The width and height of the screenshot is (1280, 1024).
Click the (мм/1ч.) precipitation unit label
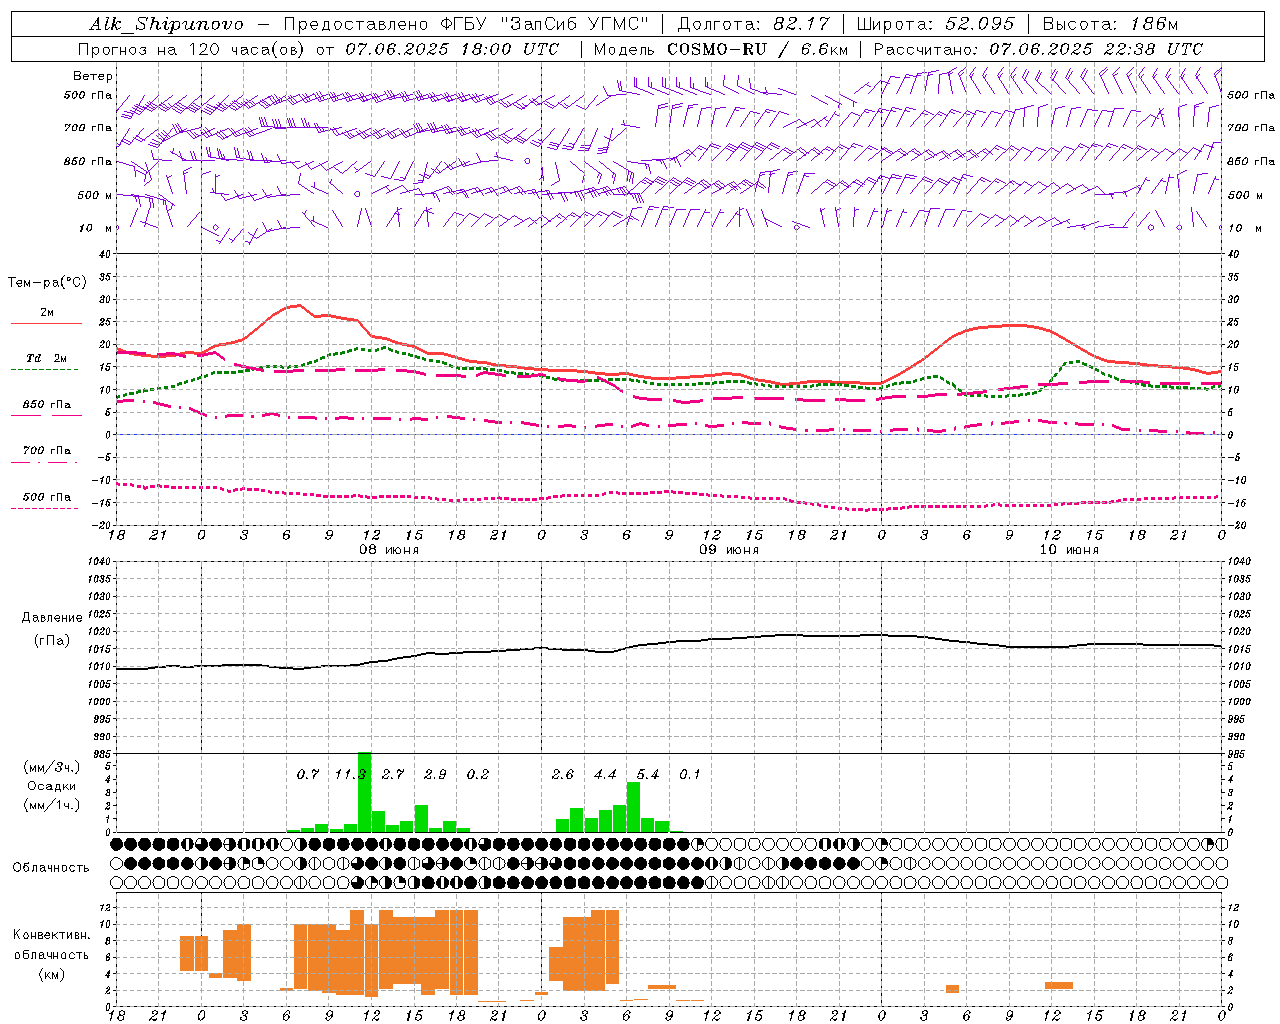point(51,804)
